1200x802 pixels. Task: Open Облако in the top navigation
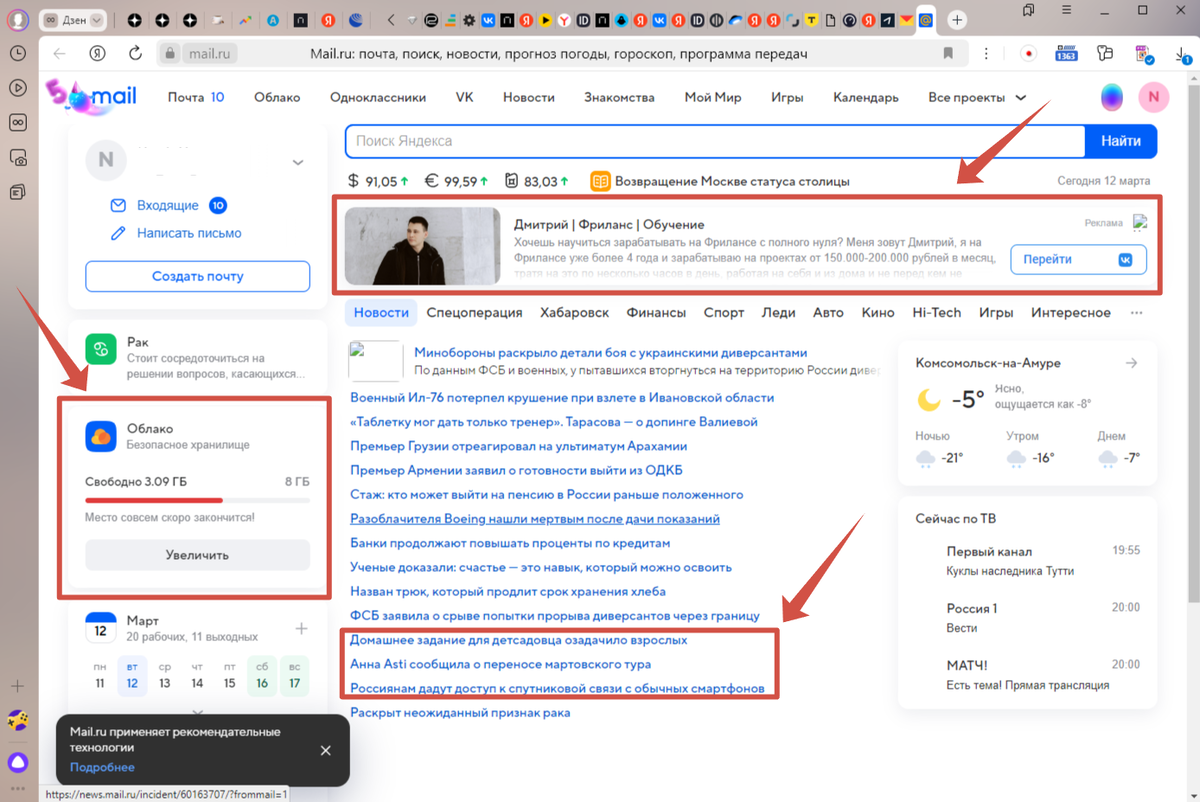277,97
